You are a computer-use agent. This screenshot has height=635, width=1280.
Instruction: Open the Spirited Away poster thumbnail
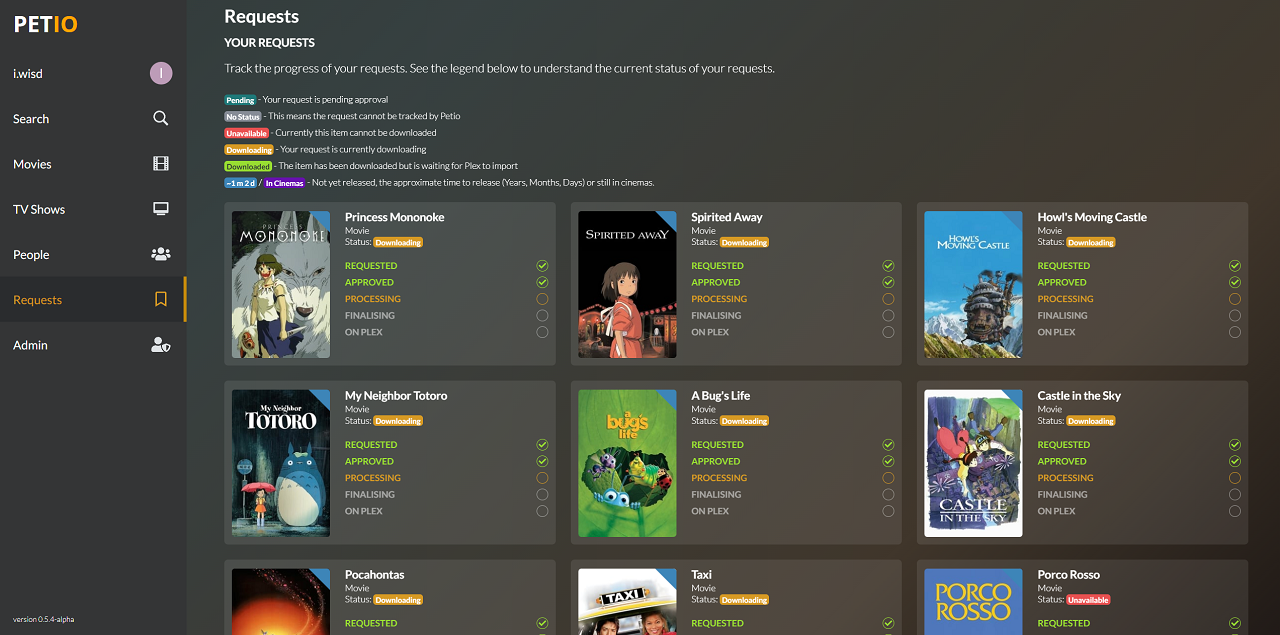click(x=627, y=284)
